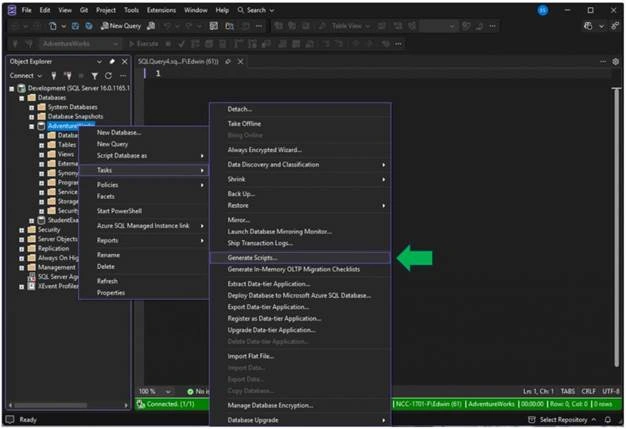This screenshot has height=429, width=626.
Task: Click Object Explorer horizontal scrollbar thumb
Action: coord(51,405)
